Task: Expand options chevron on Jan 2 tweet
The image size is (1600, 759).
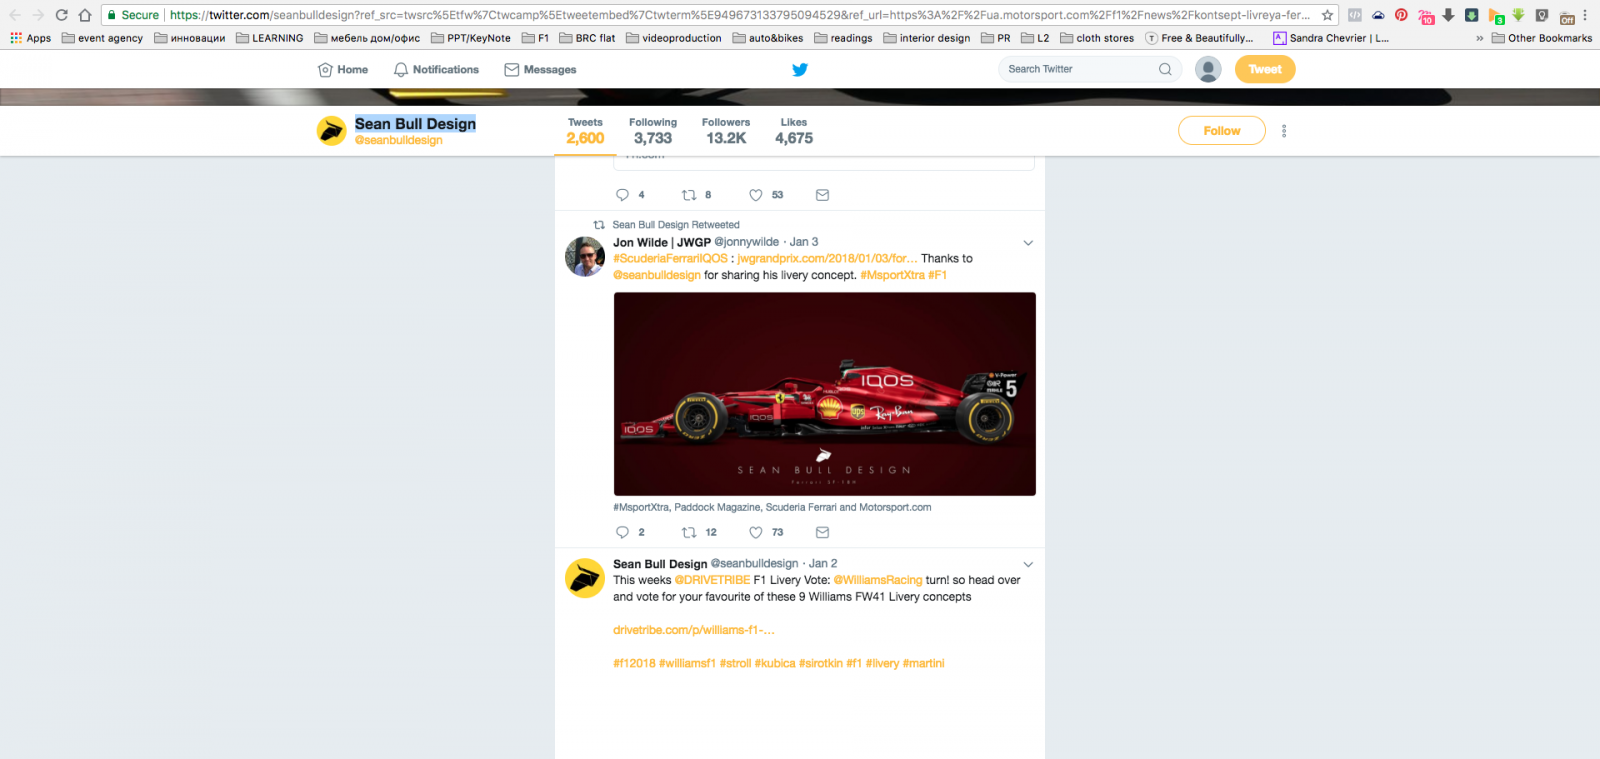Action: (1028, 565)
